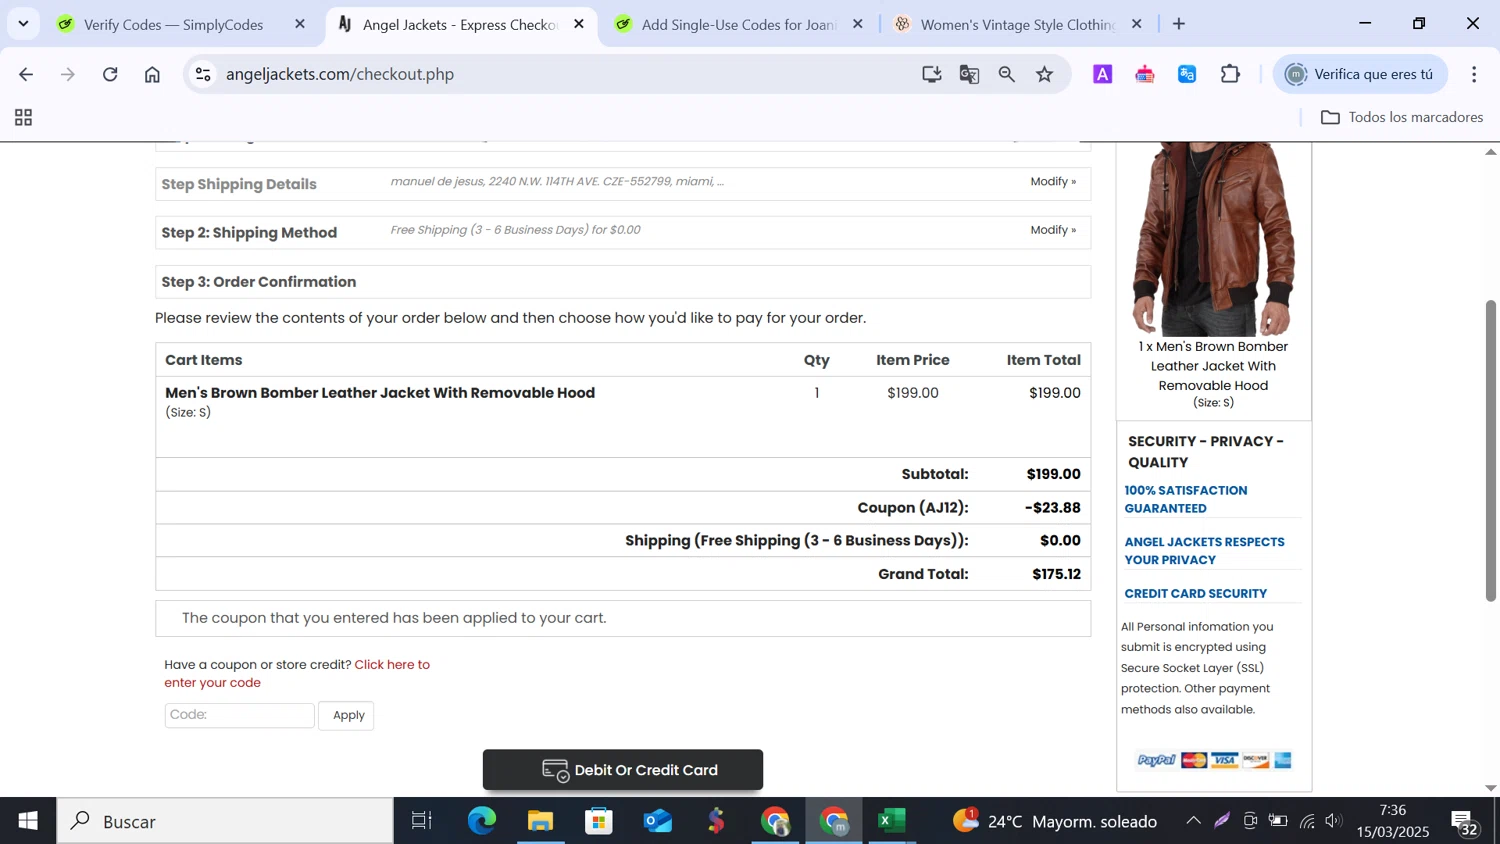Open a new browser tab

pos(1179,24)
